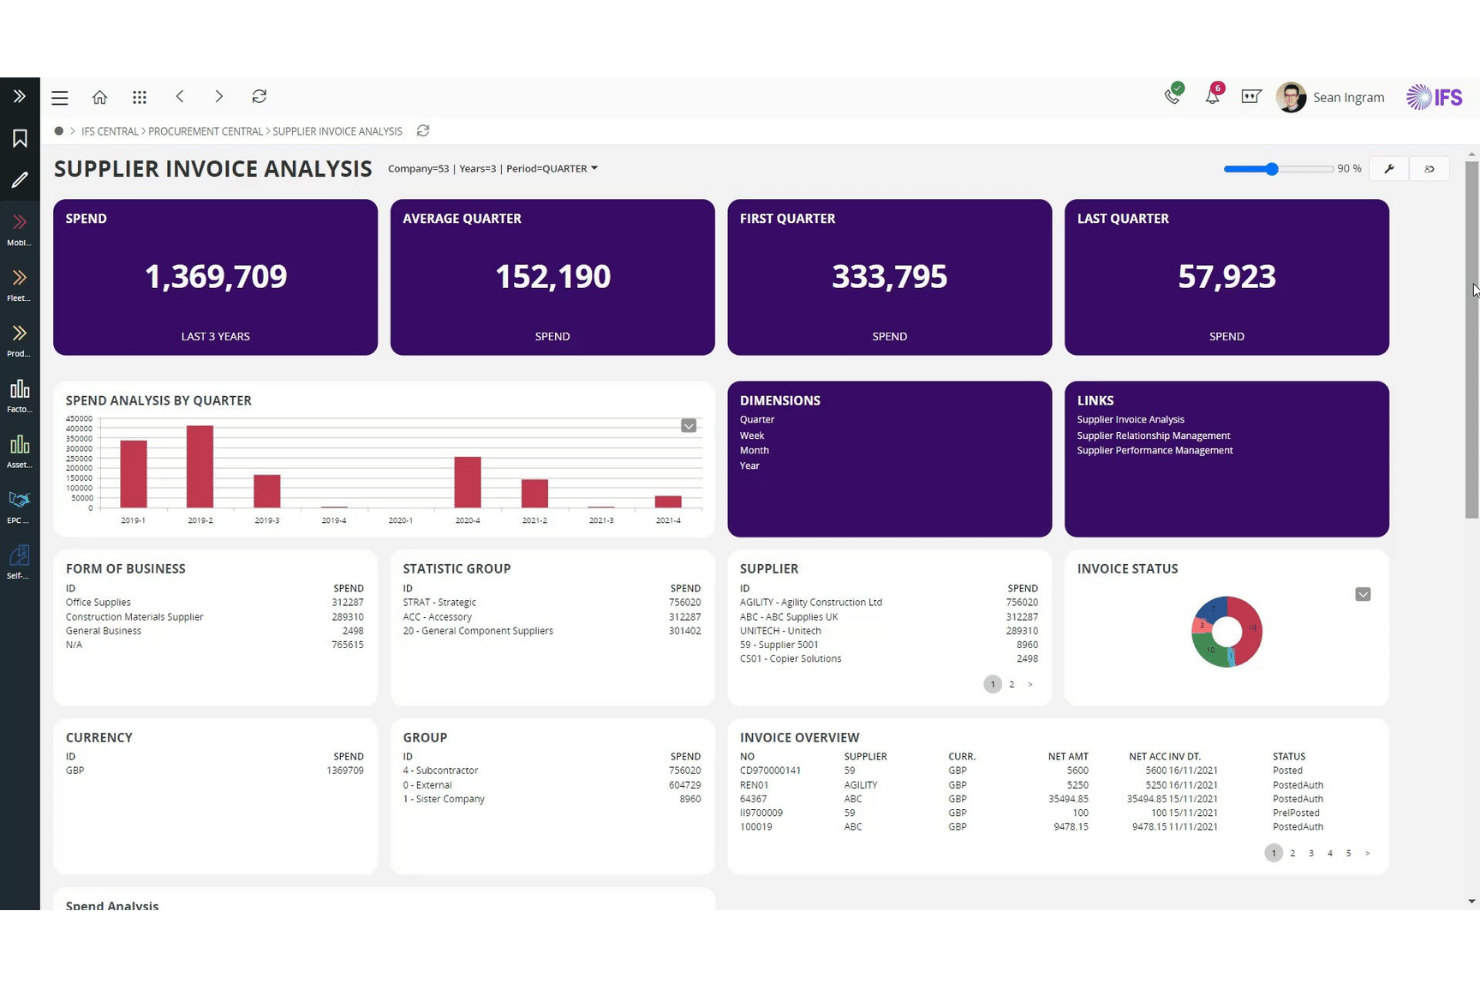Open the Fleet... sidebar item
The width and height of the screenshot is (1480, 987).
click(x=19, y=284)
